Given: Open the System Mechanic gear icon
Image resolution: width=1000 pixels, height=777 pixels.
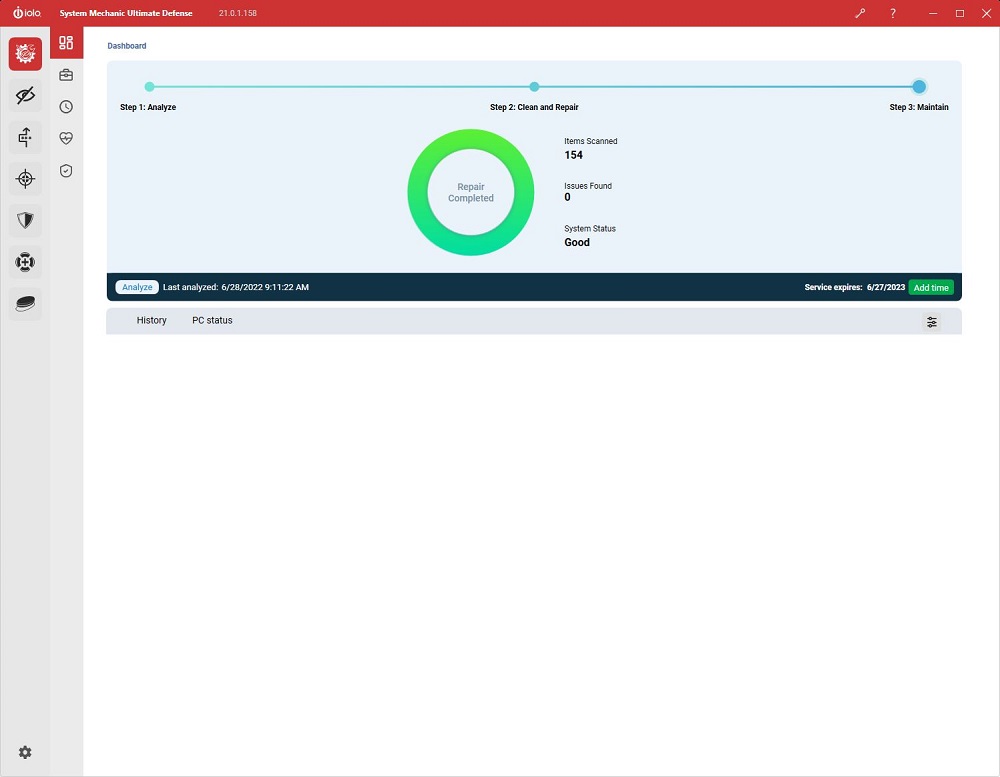Looking at the screenshot, I should [26, 54].
